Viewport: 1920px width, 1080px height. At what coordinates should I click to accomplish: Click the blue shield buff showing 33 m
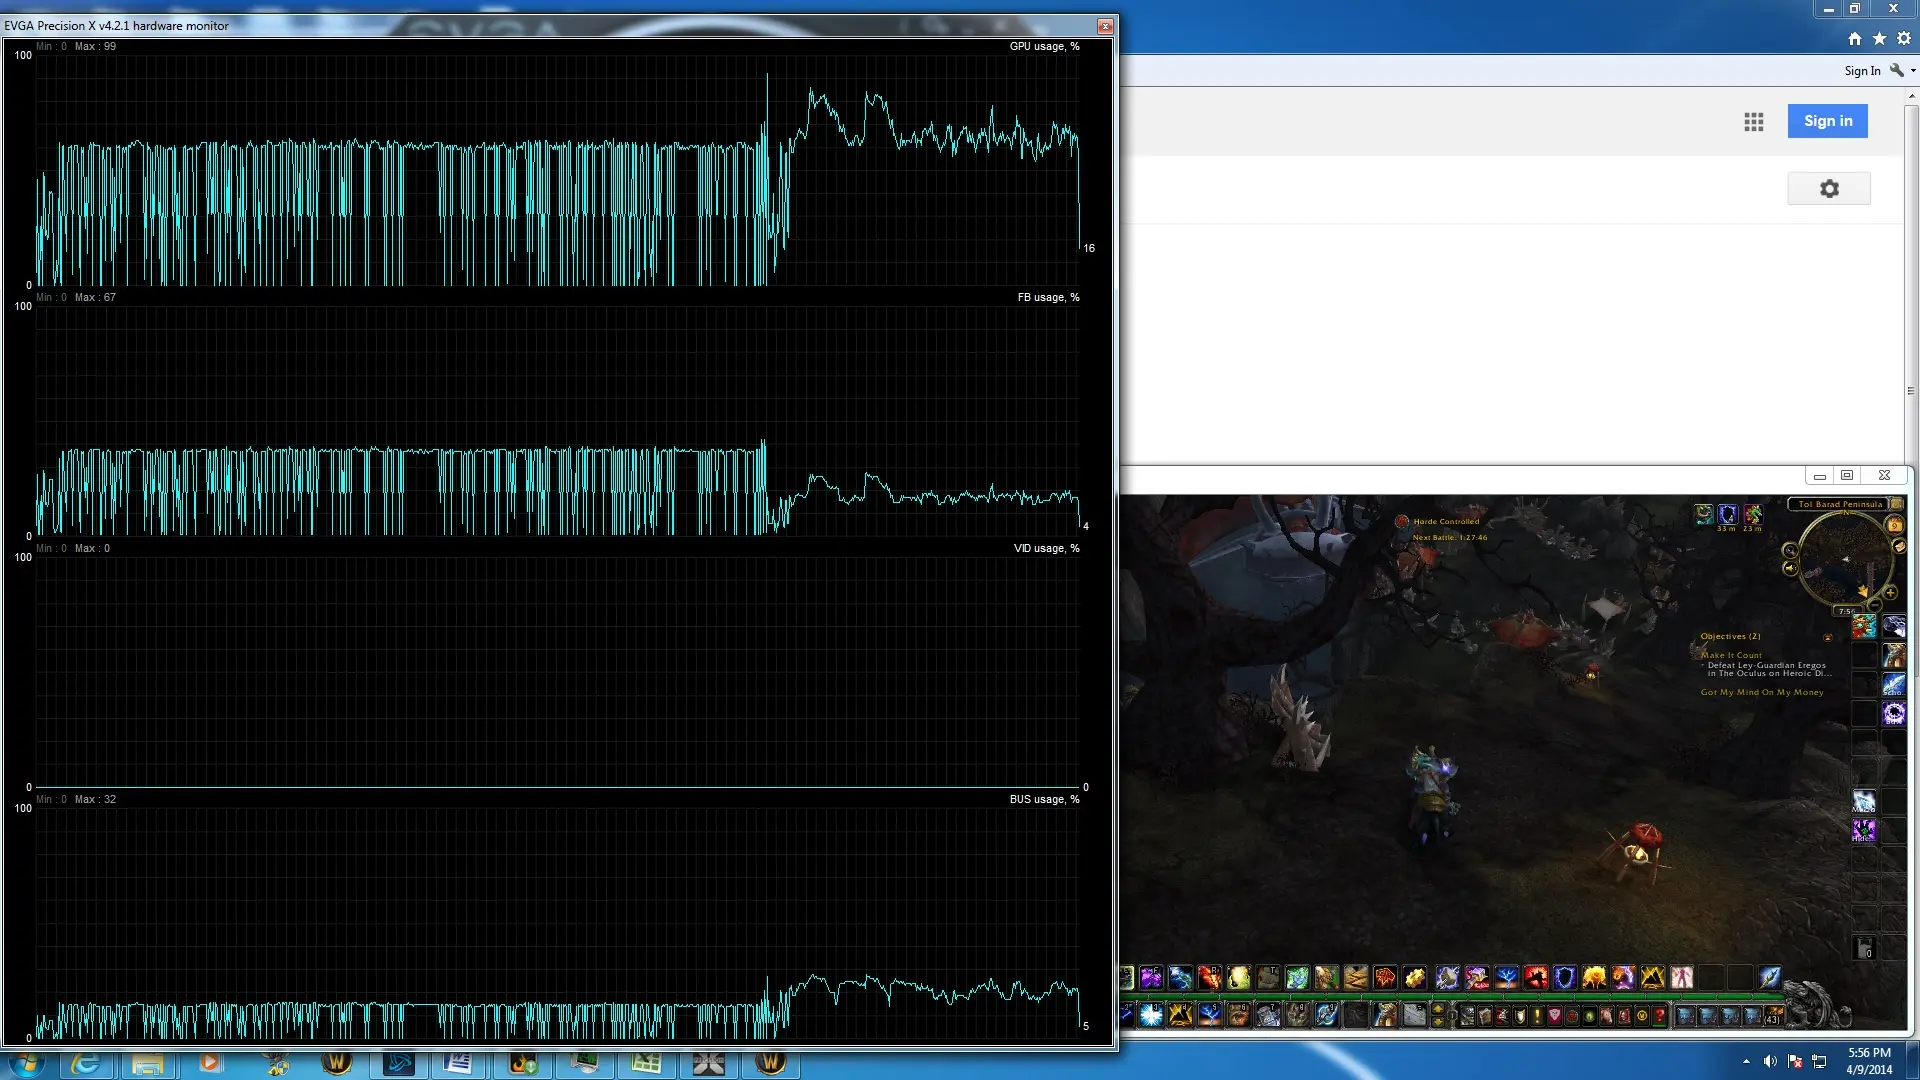point(1728,514)
